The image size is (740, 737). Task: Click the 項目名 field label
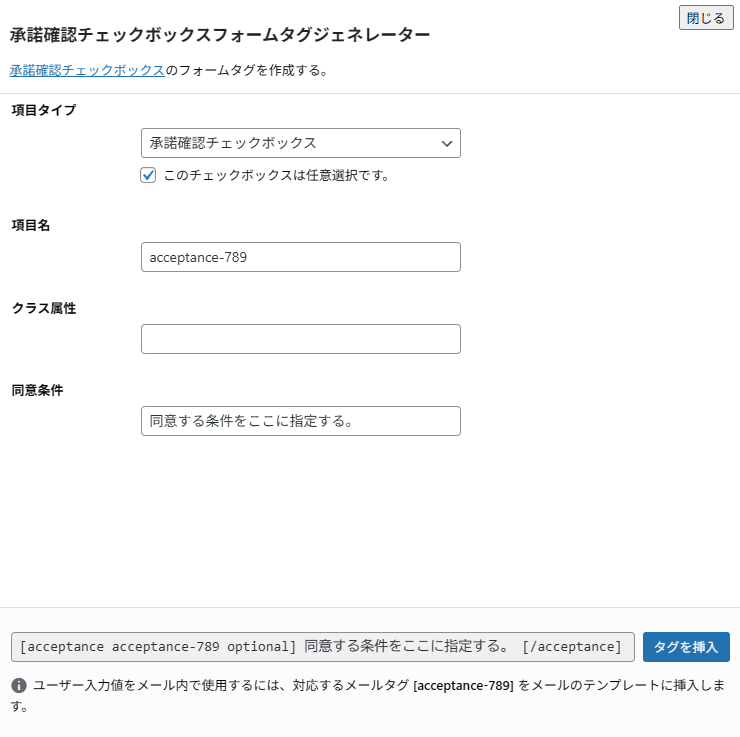pos(31,225)
